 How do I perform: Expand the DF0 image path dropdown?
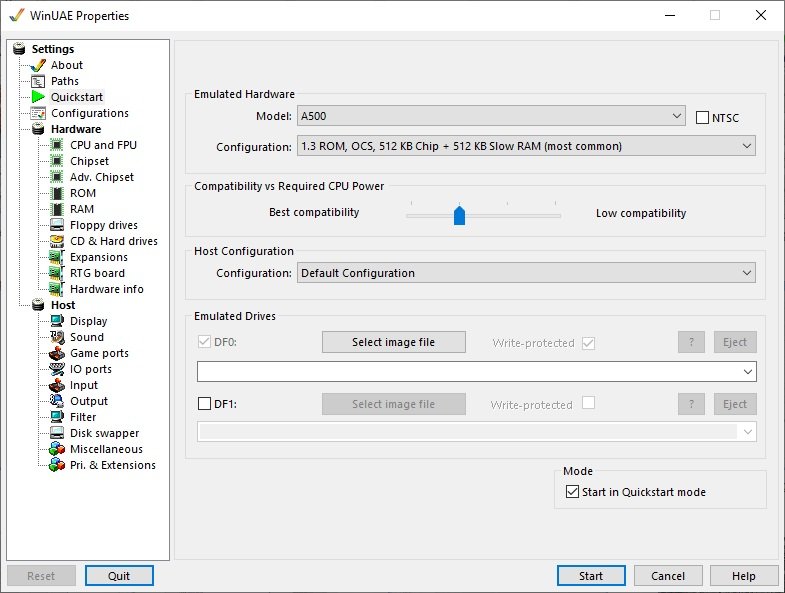pos(747,372)
